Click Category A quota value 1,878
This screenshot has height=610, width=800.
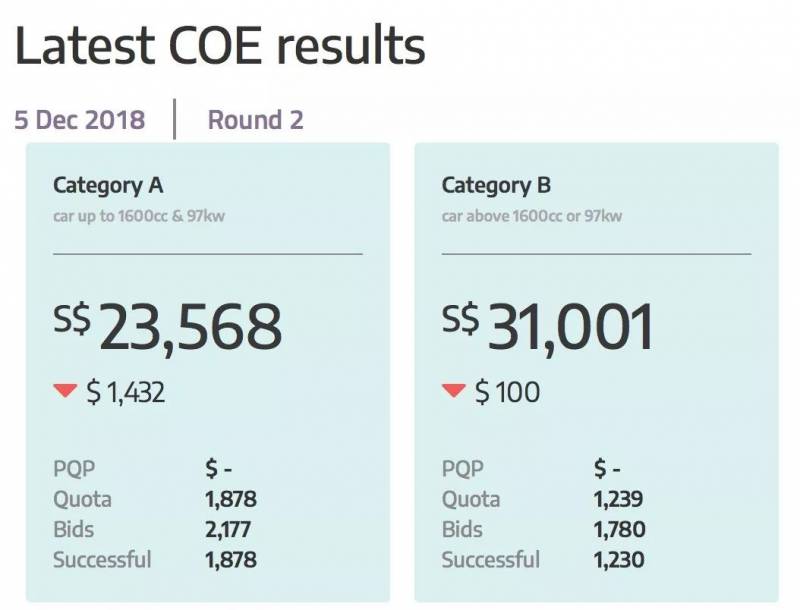coord(230,499)
